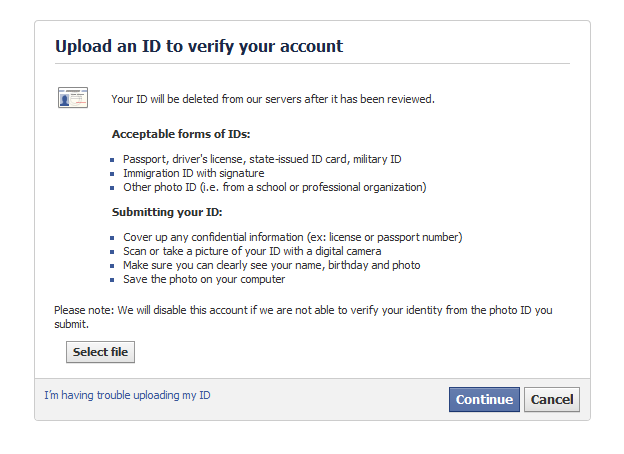
Task: Click the bullet marker before the Passport line
Action: click(x=112, y=160)
